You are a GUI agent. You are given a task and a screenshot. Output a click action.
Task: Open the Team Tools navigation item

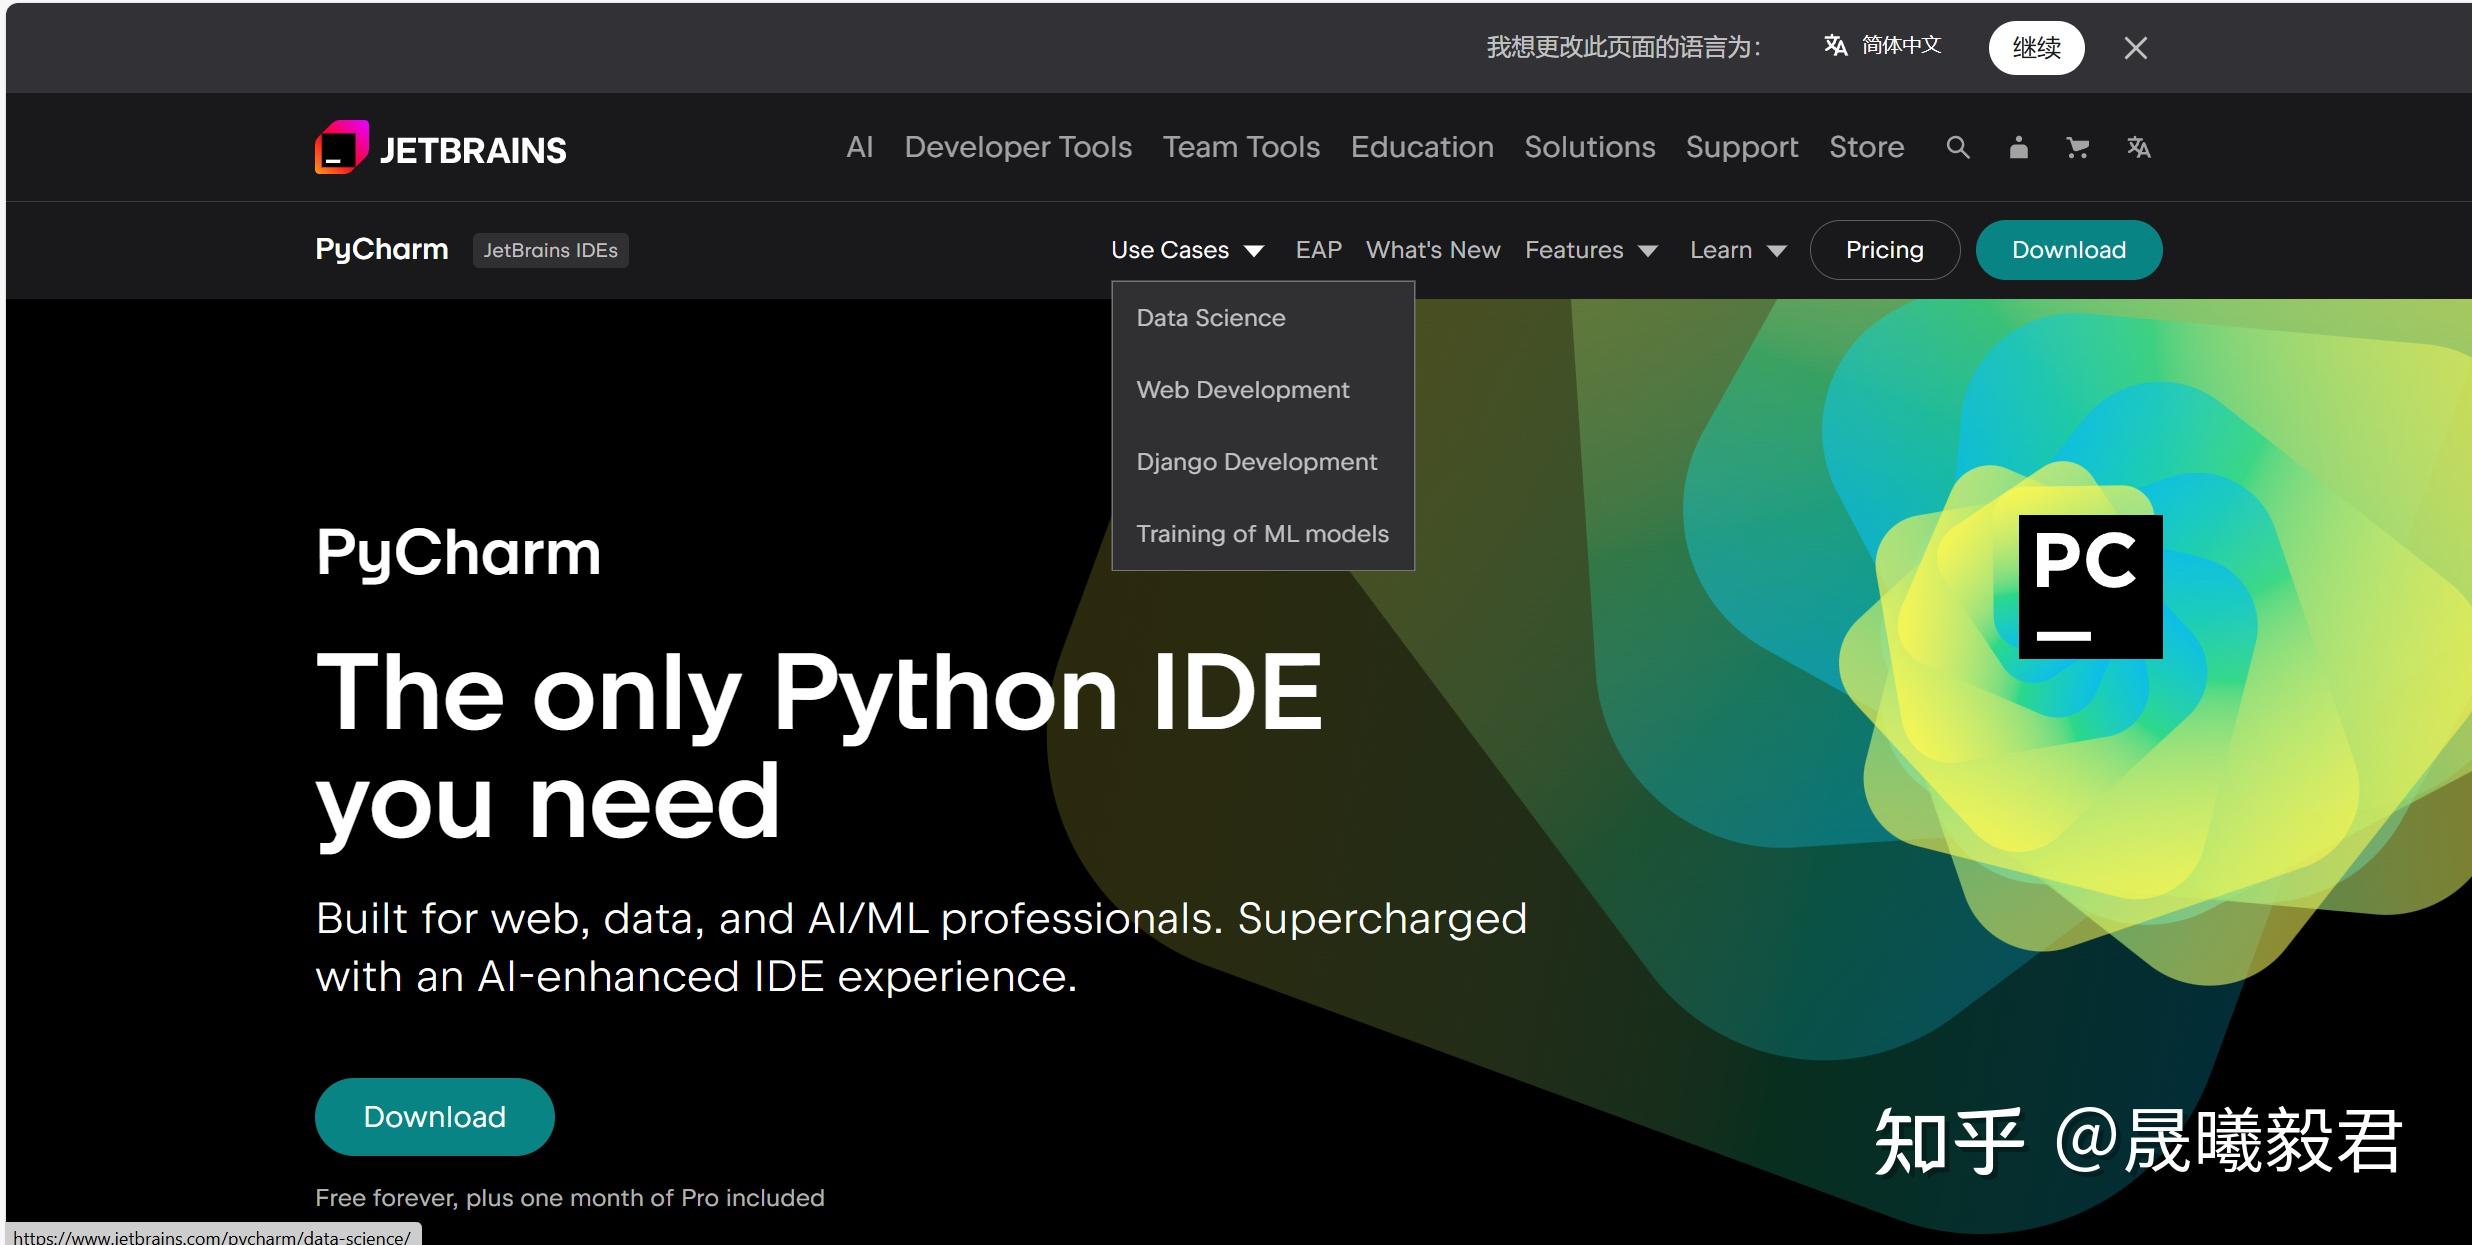pyautogui.click(x=1241, y=147)
